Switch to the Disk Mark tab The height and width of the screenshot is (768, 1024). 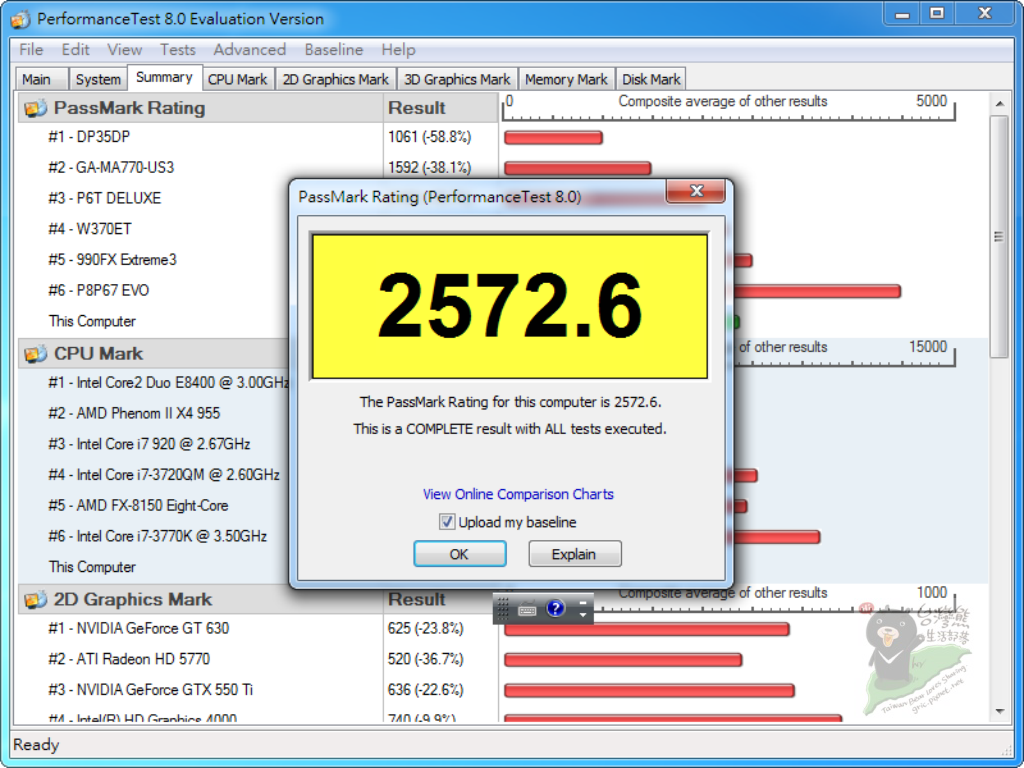tap(651, 79)
